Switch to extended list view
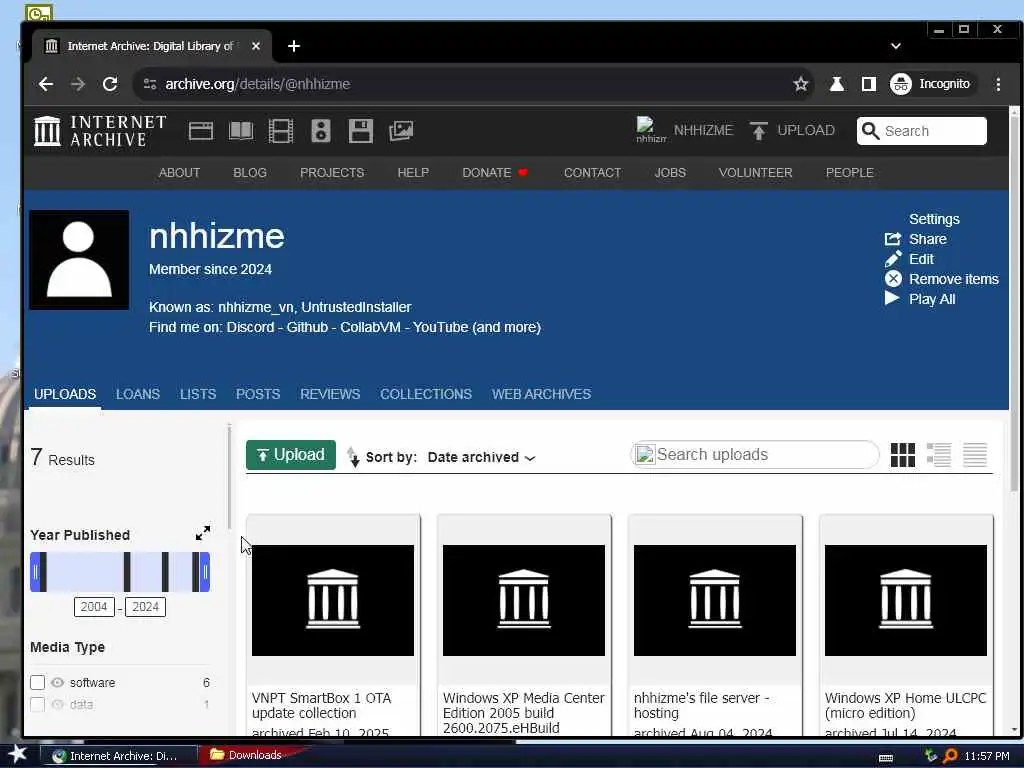 click(x=938, y=455)
